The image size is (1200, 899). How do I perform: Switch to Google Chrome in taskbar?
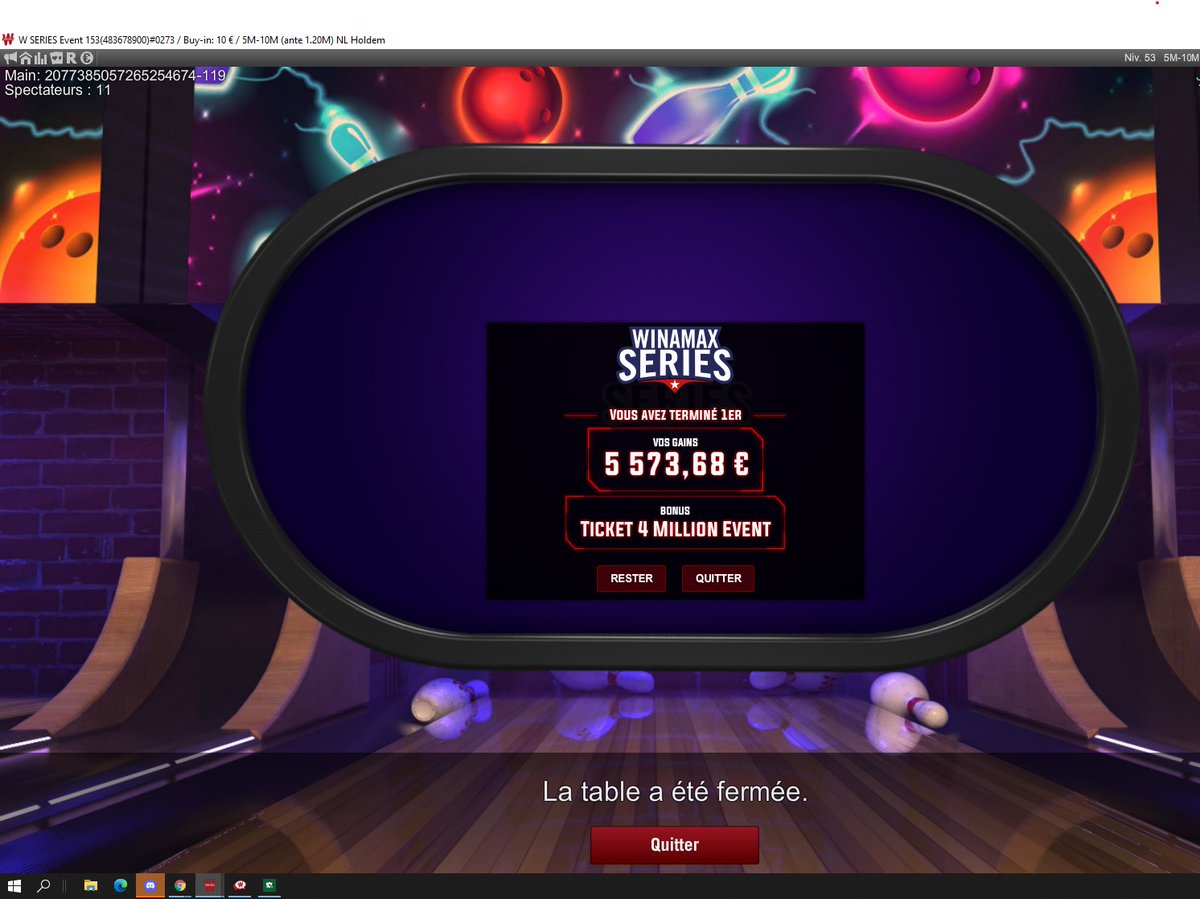tap(180, 886)
